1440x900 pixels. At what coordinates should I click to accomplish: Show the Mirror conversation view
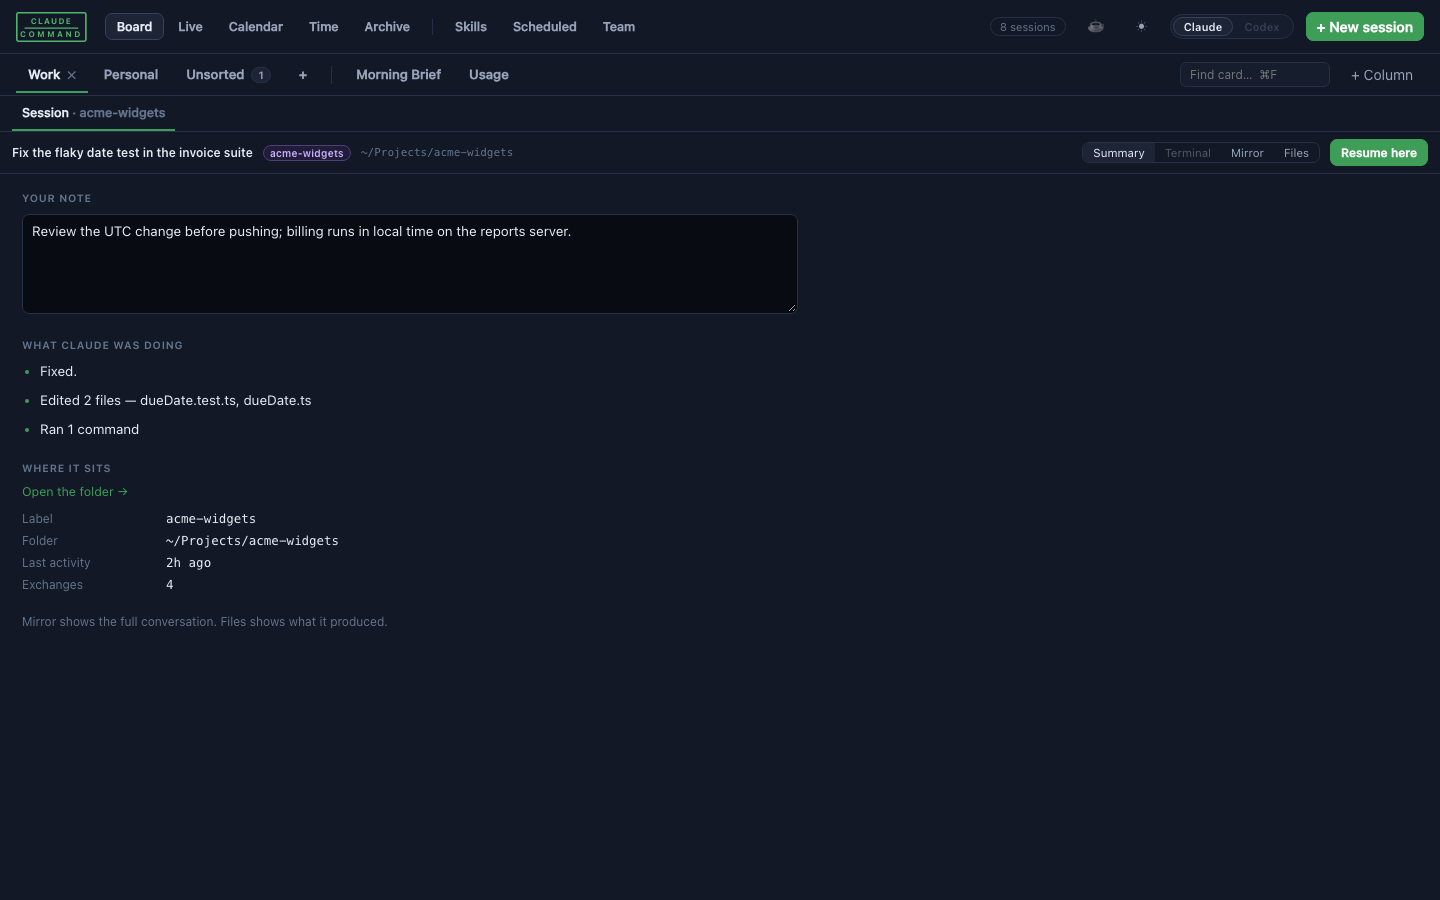pyautogui.click(x=1247, y=153)
